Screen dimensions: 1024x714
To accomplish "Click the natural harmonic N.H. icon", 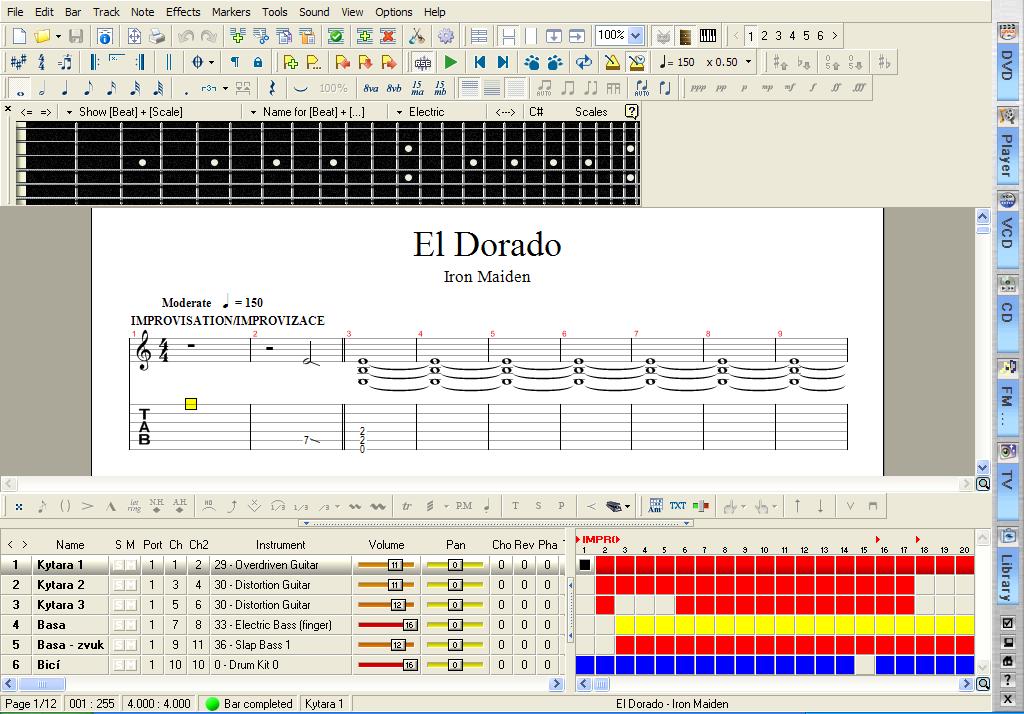I will coord(156,506).
